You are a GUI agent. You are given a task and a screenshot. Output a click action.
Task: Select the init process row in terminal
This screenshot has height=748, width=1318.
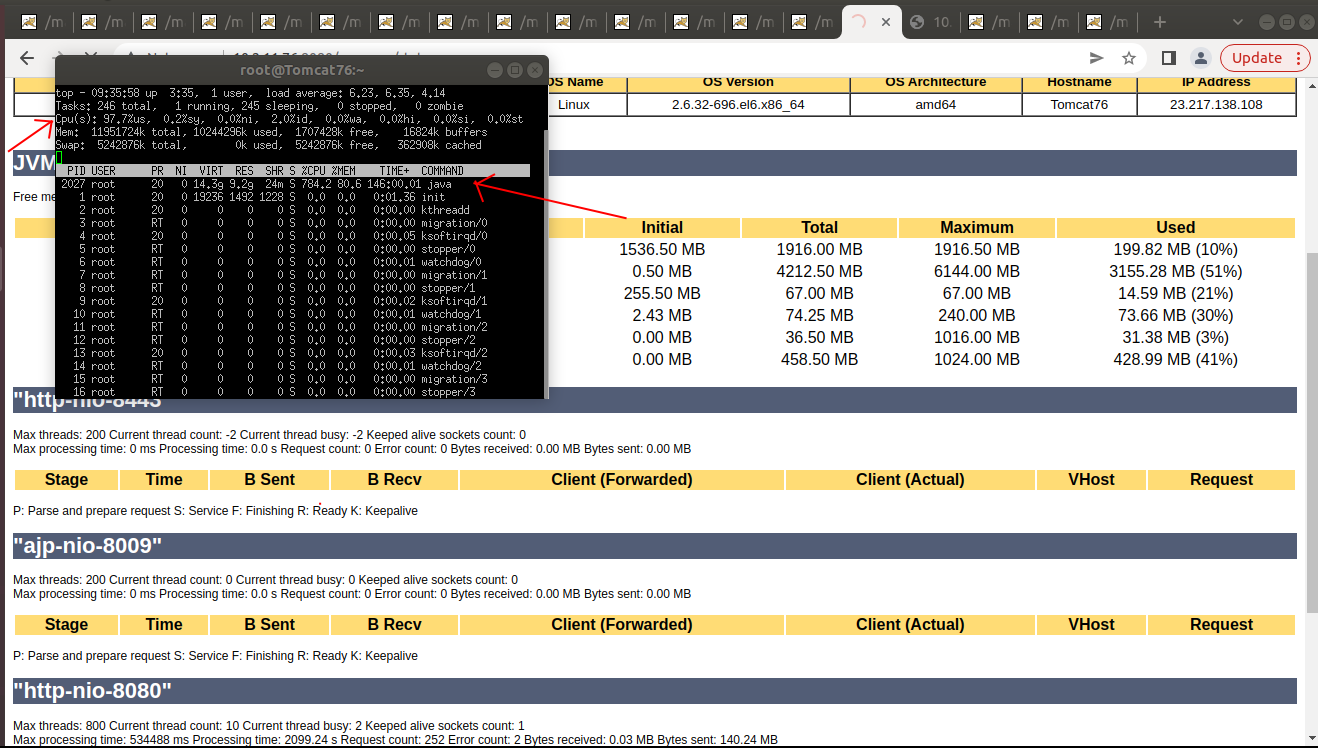point(292,197)
